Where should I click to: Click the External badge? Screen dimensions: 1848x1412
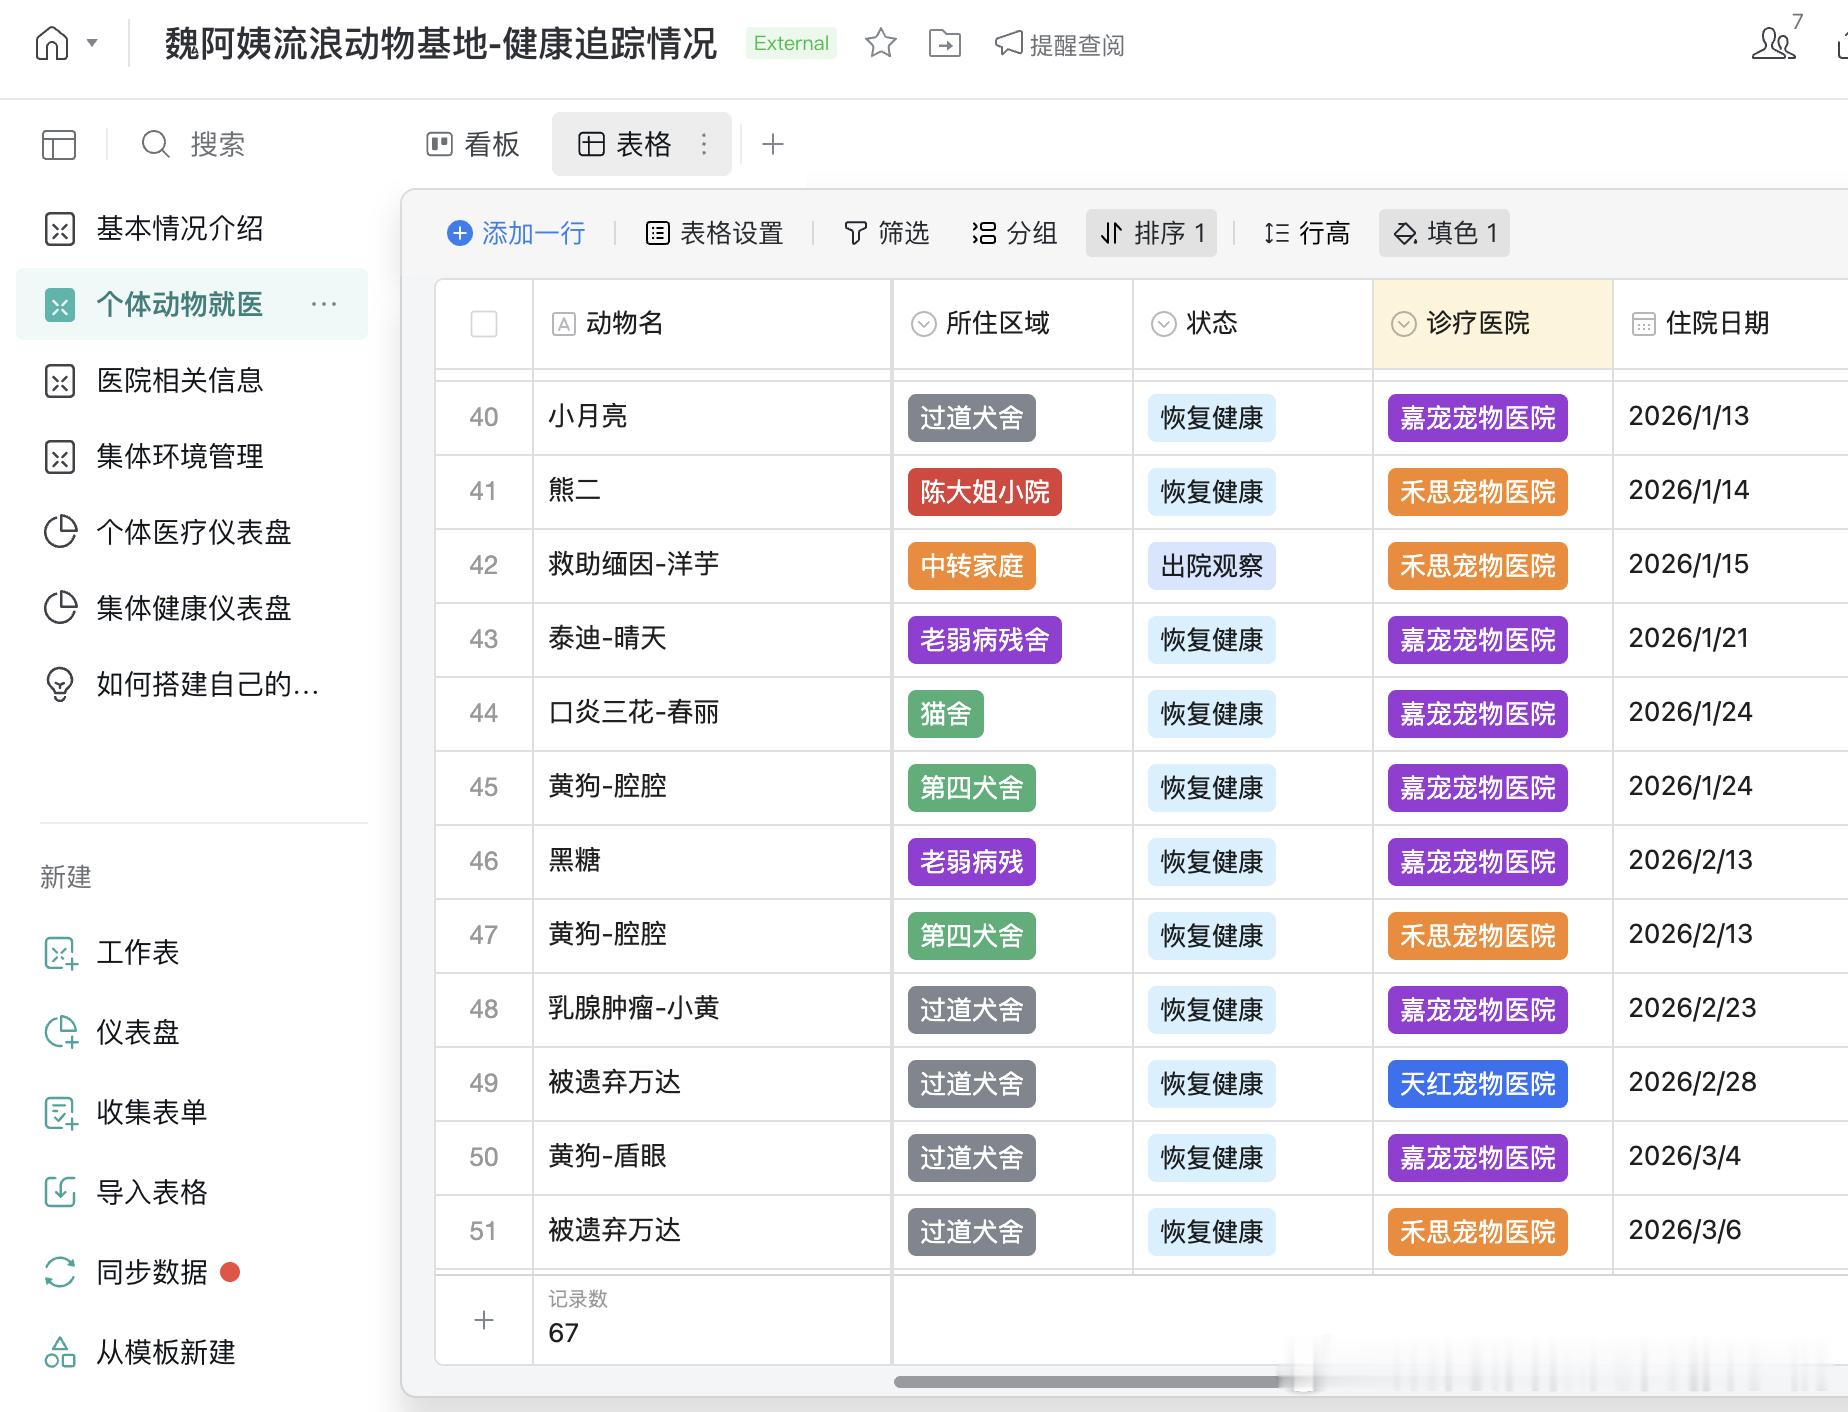pos(791,43)
